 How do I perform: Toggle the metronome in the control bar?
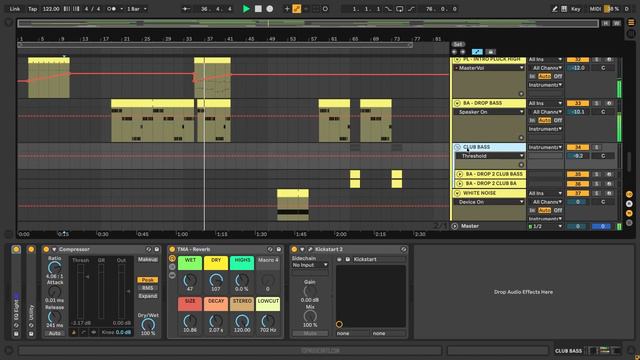[111, 9]
